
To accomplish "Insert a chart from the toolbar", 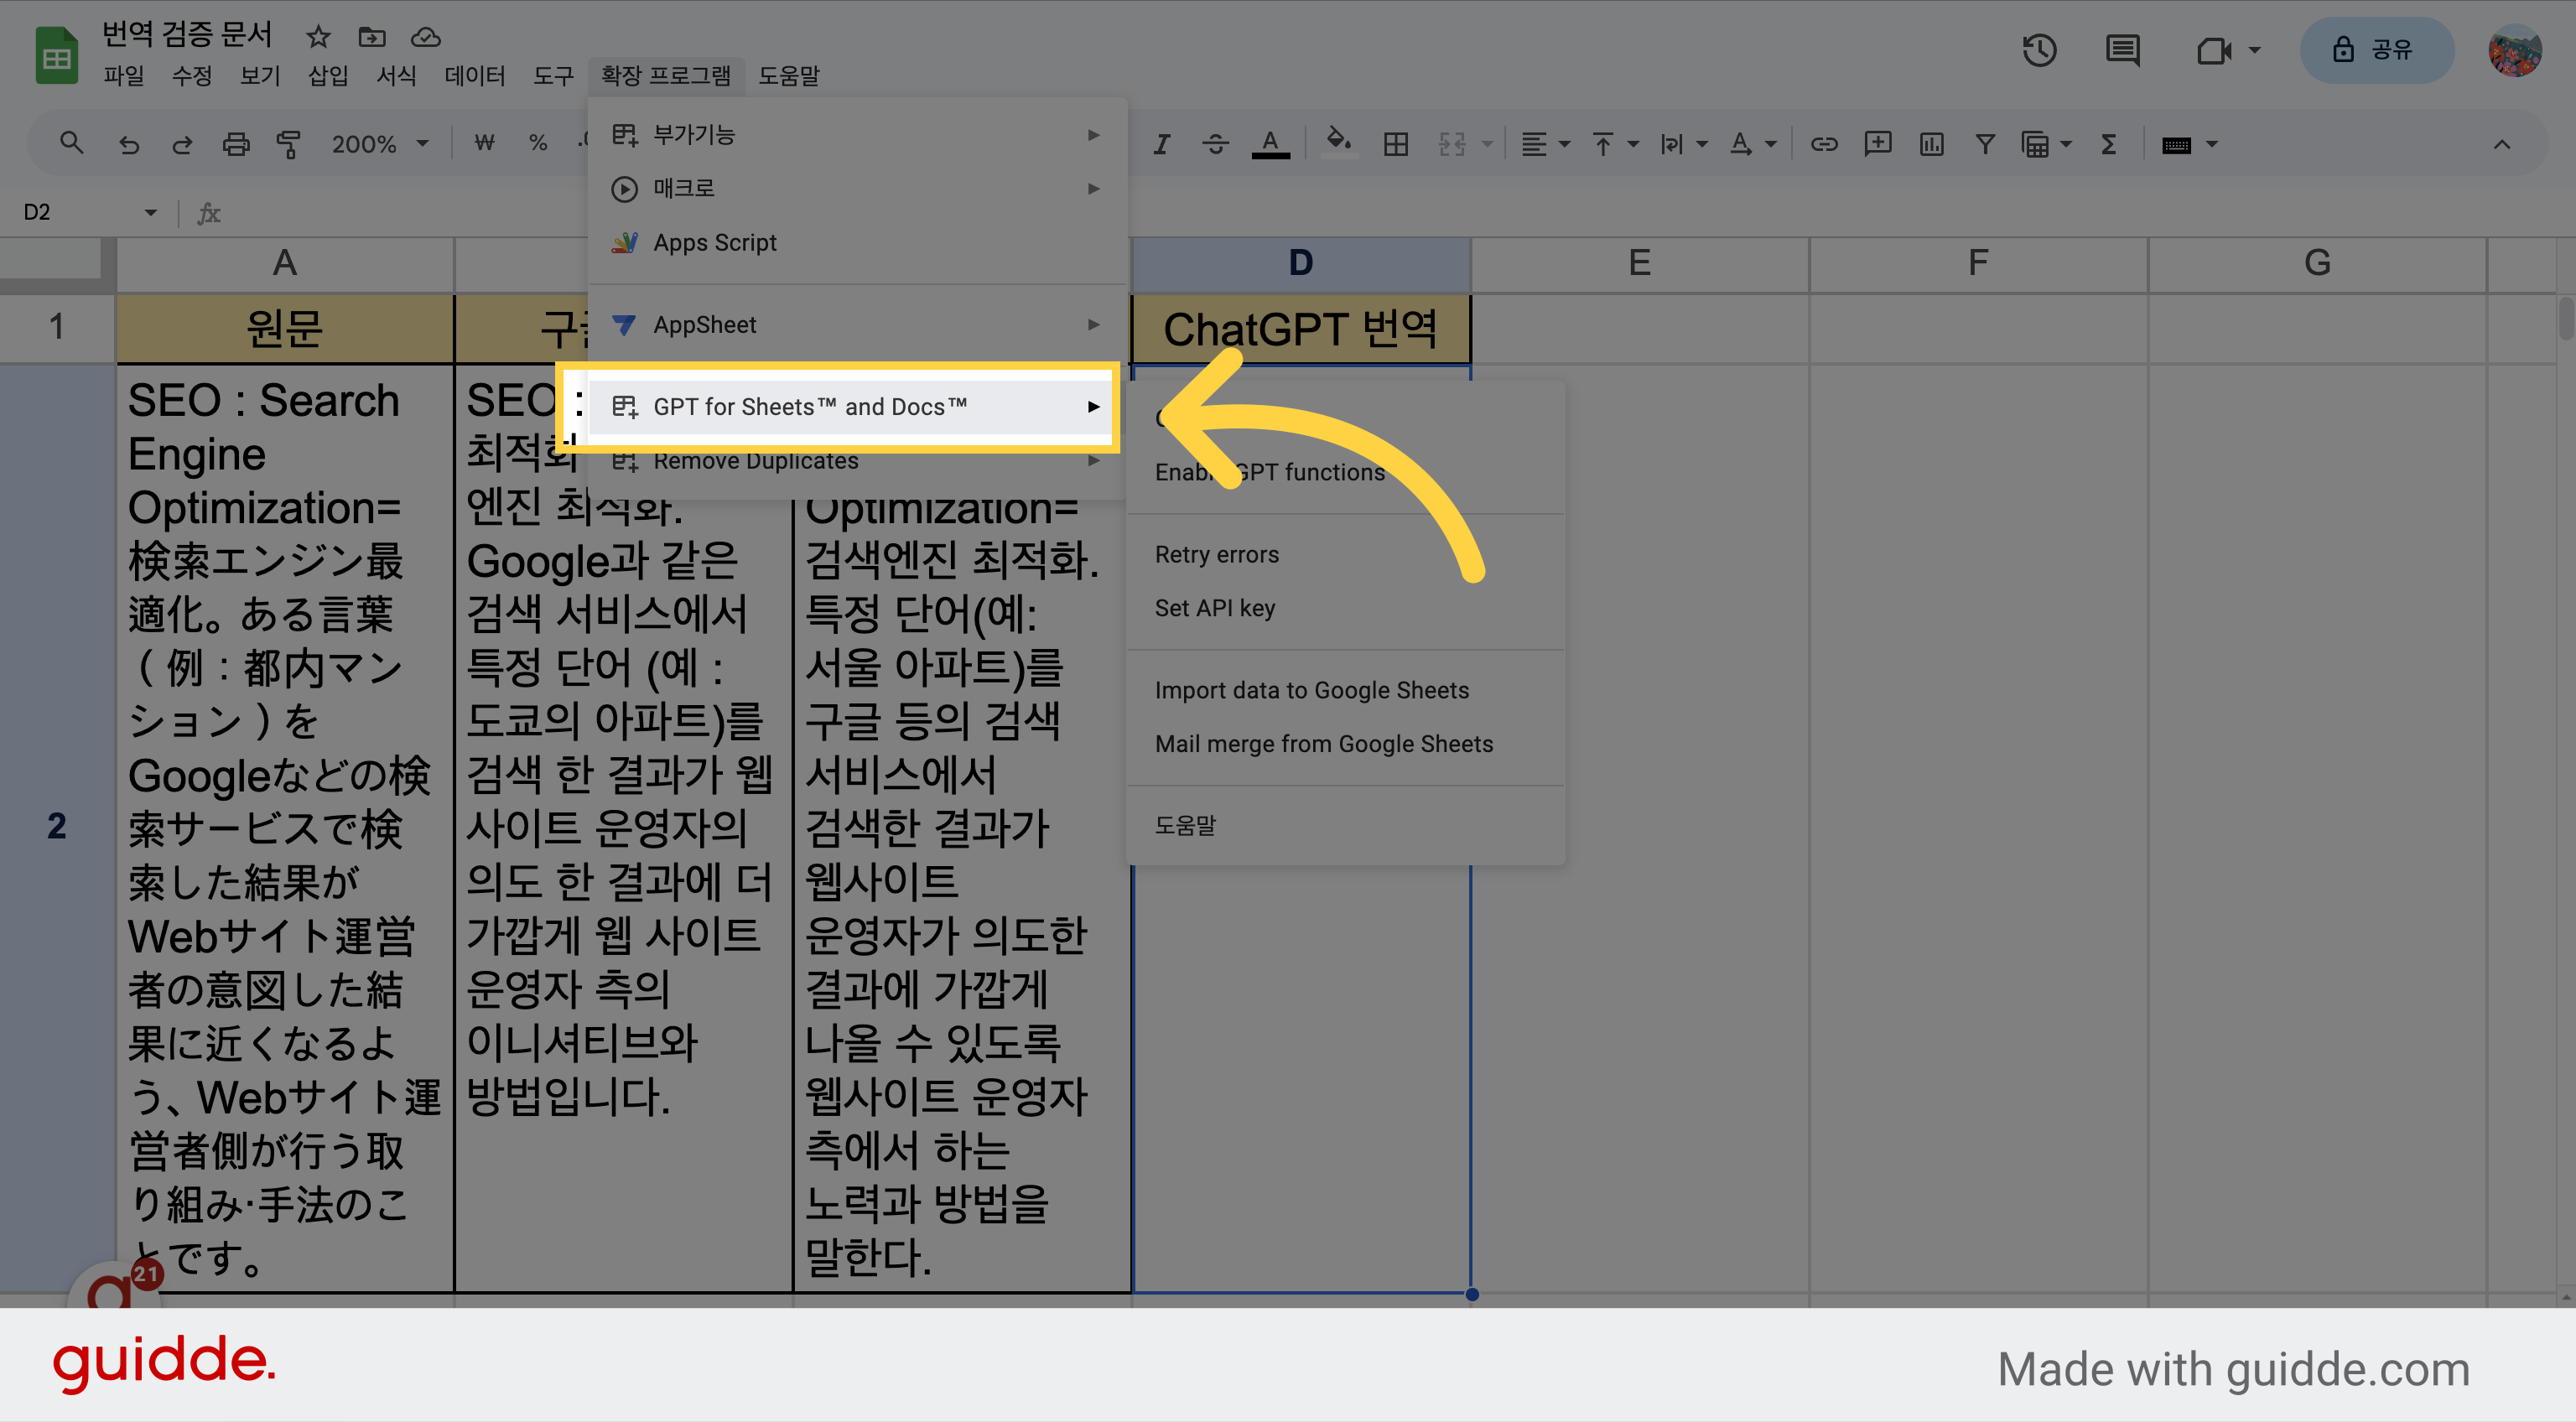I will pos(1932,144).
